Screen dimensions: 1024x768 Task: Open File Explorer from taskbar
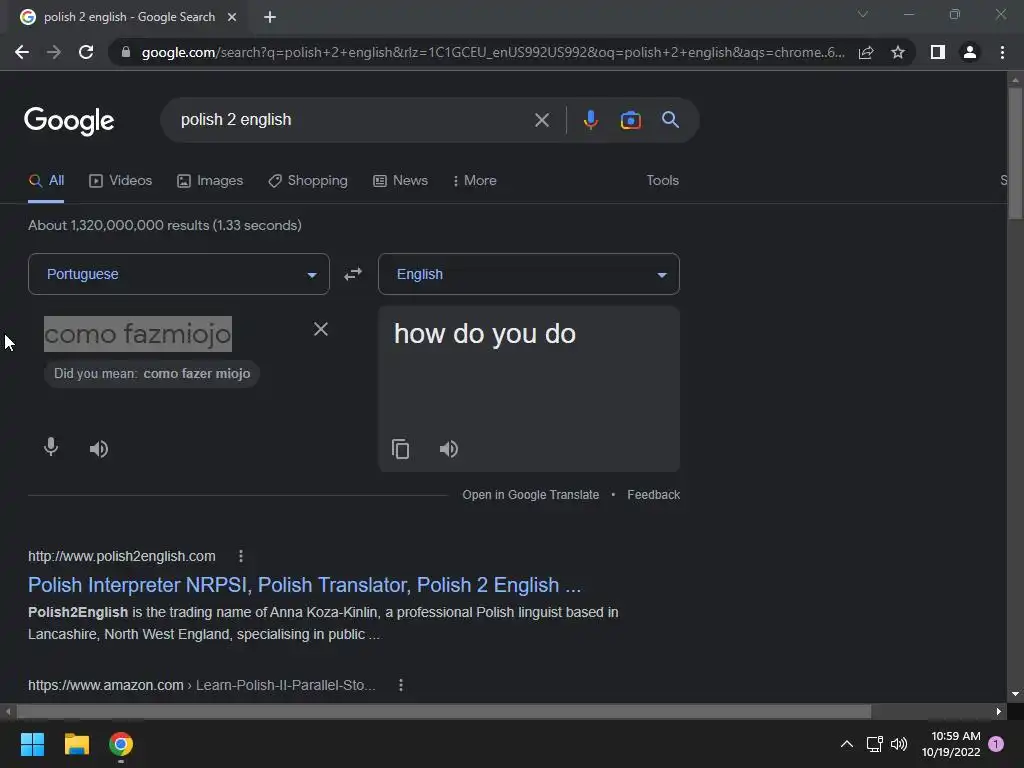pos(76,744)
